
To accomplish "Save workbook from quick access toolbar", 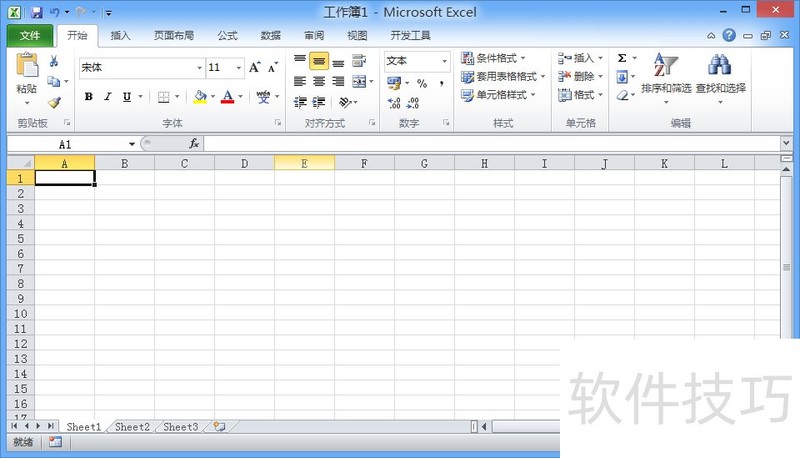I will click(x=36, y=12).
